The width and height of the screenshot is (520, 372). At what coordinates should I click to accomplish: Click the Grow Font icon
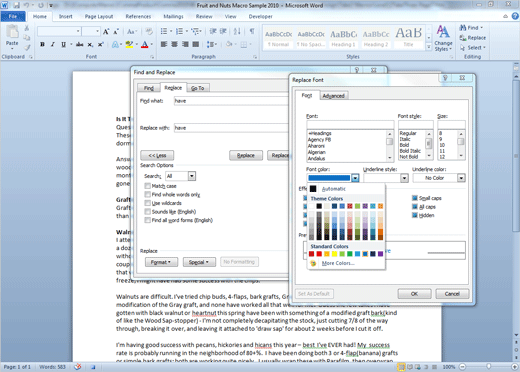tap(106, 32)
